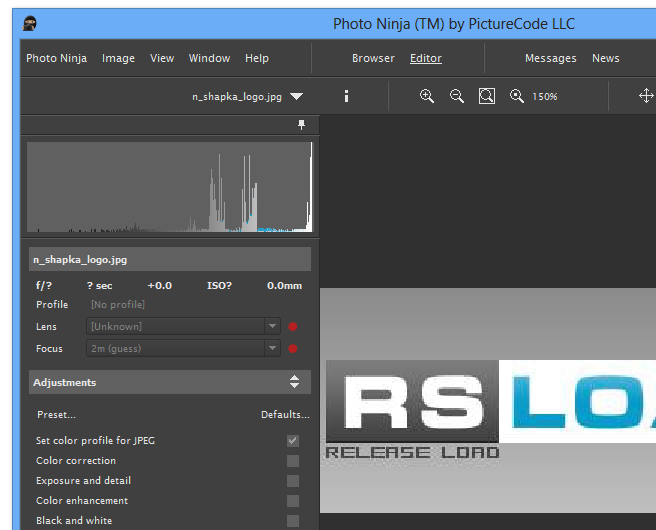Click the n_shapka_logo.jpg header in metadata panel

point(170,259)
